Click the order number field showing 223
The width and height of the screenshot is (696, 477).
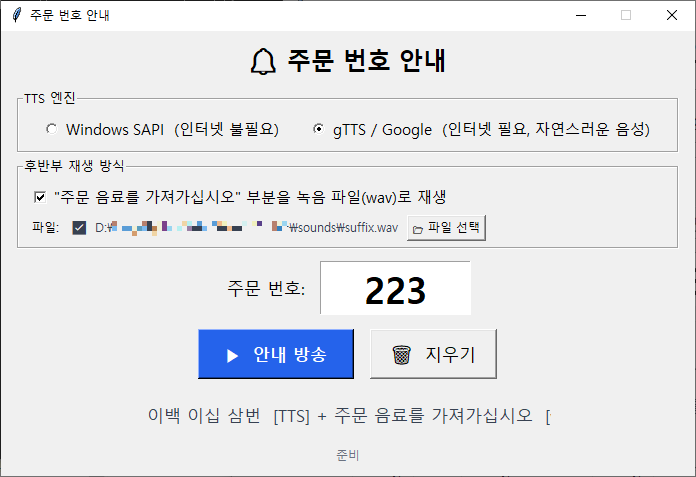click(395, 290)
